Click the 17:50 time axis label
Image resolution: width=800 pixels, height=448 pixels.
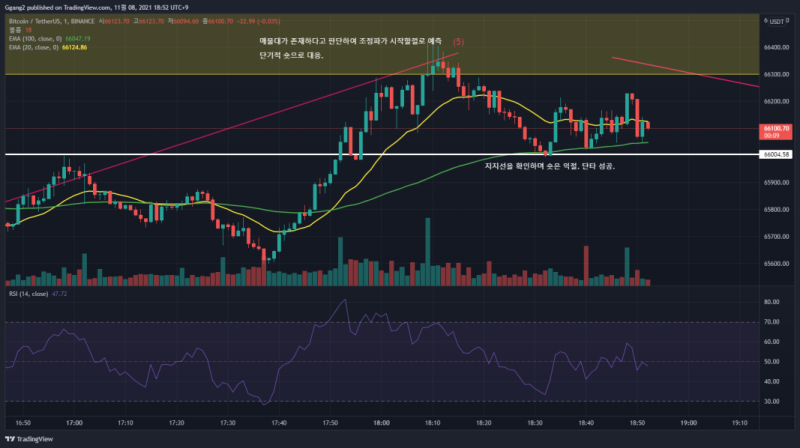pyautogui.click(x=330, y=423)
